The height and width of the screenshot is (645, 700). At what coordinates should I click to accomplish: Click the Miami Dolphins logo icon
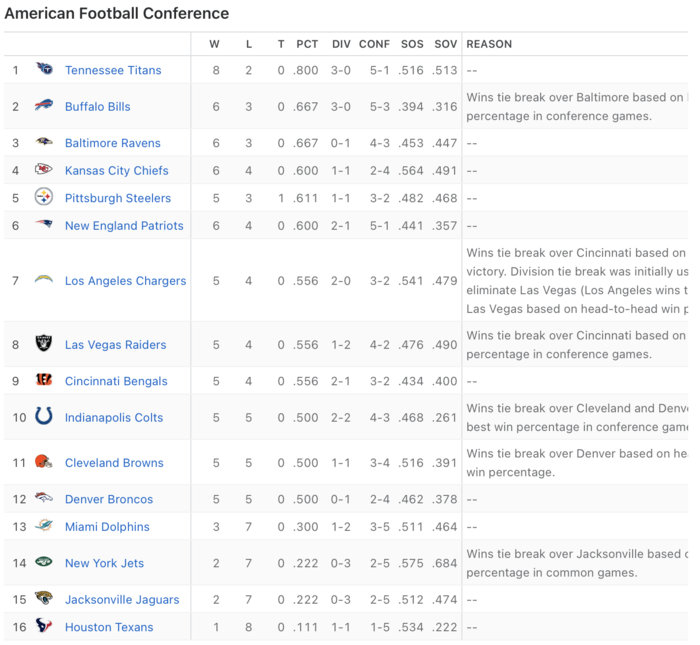pos(44,525)
